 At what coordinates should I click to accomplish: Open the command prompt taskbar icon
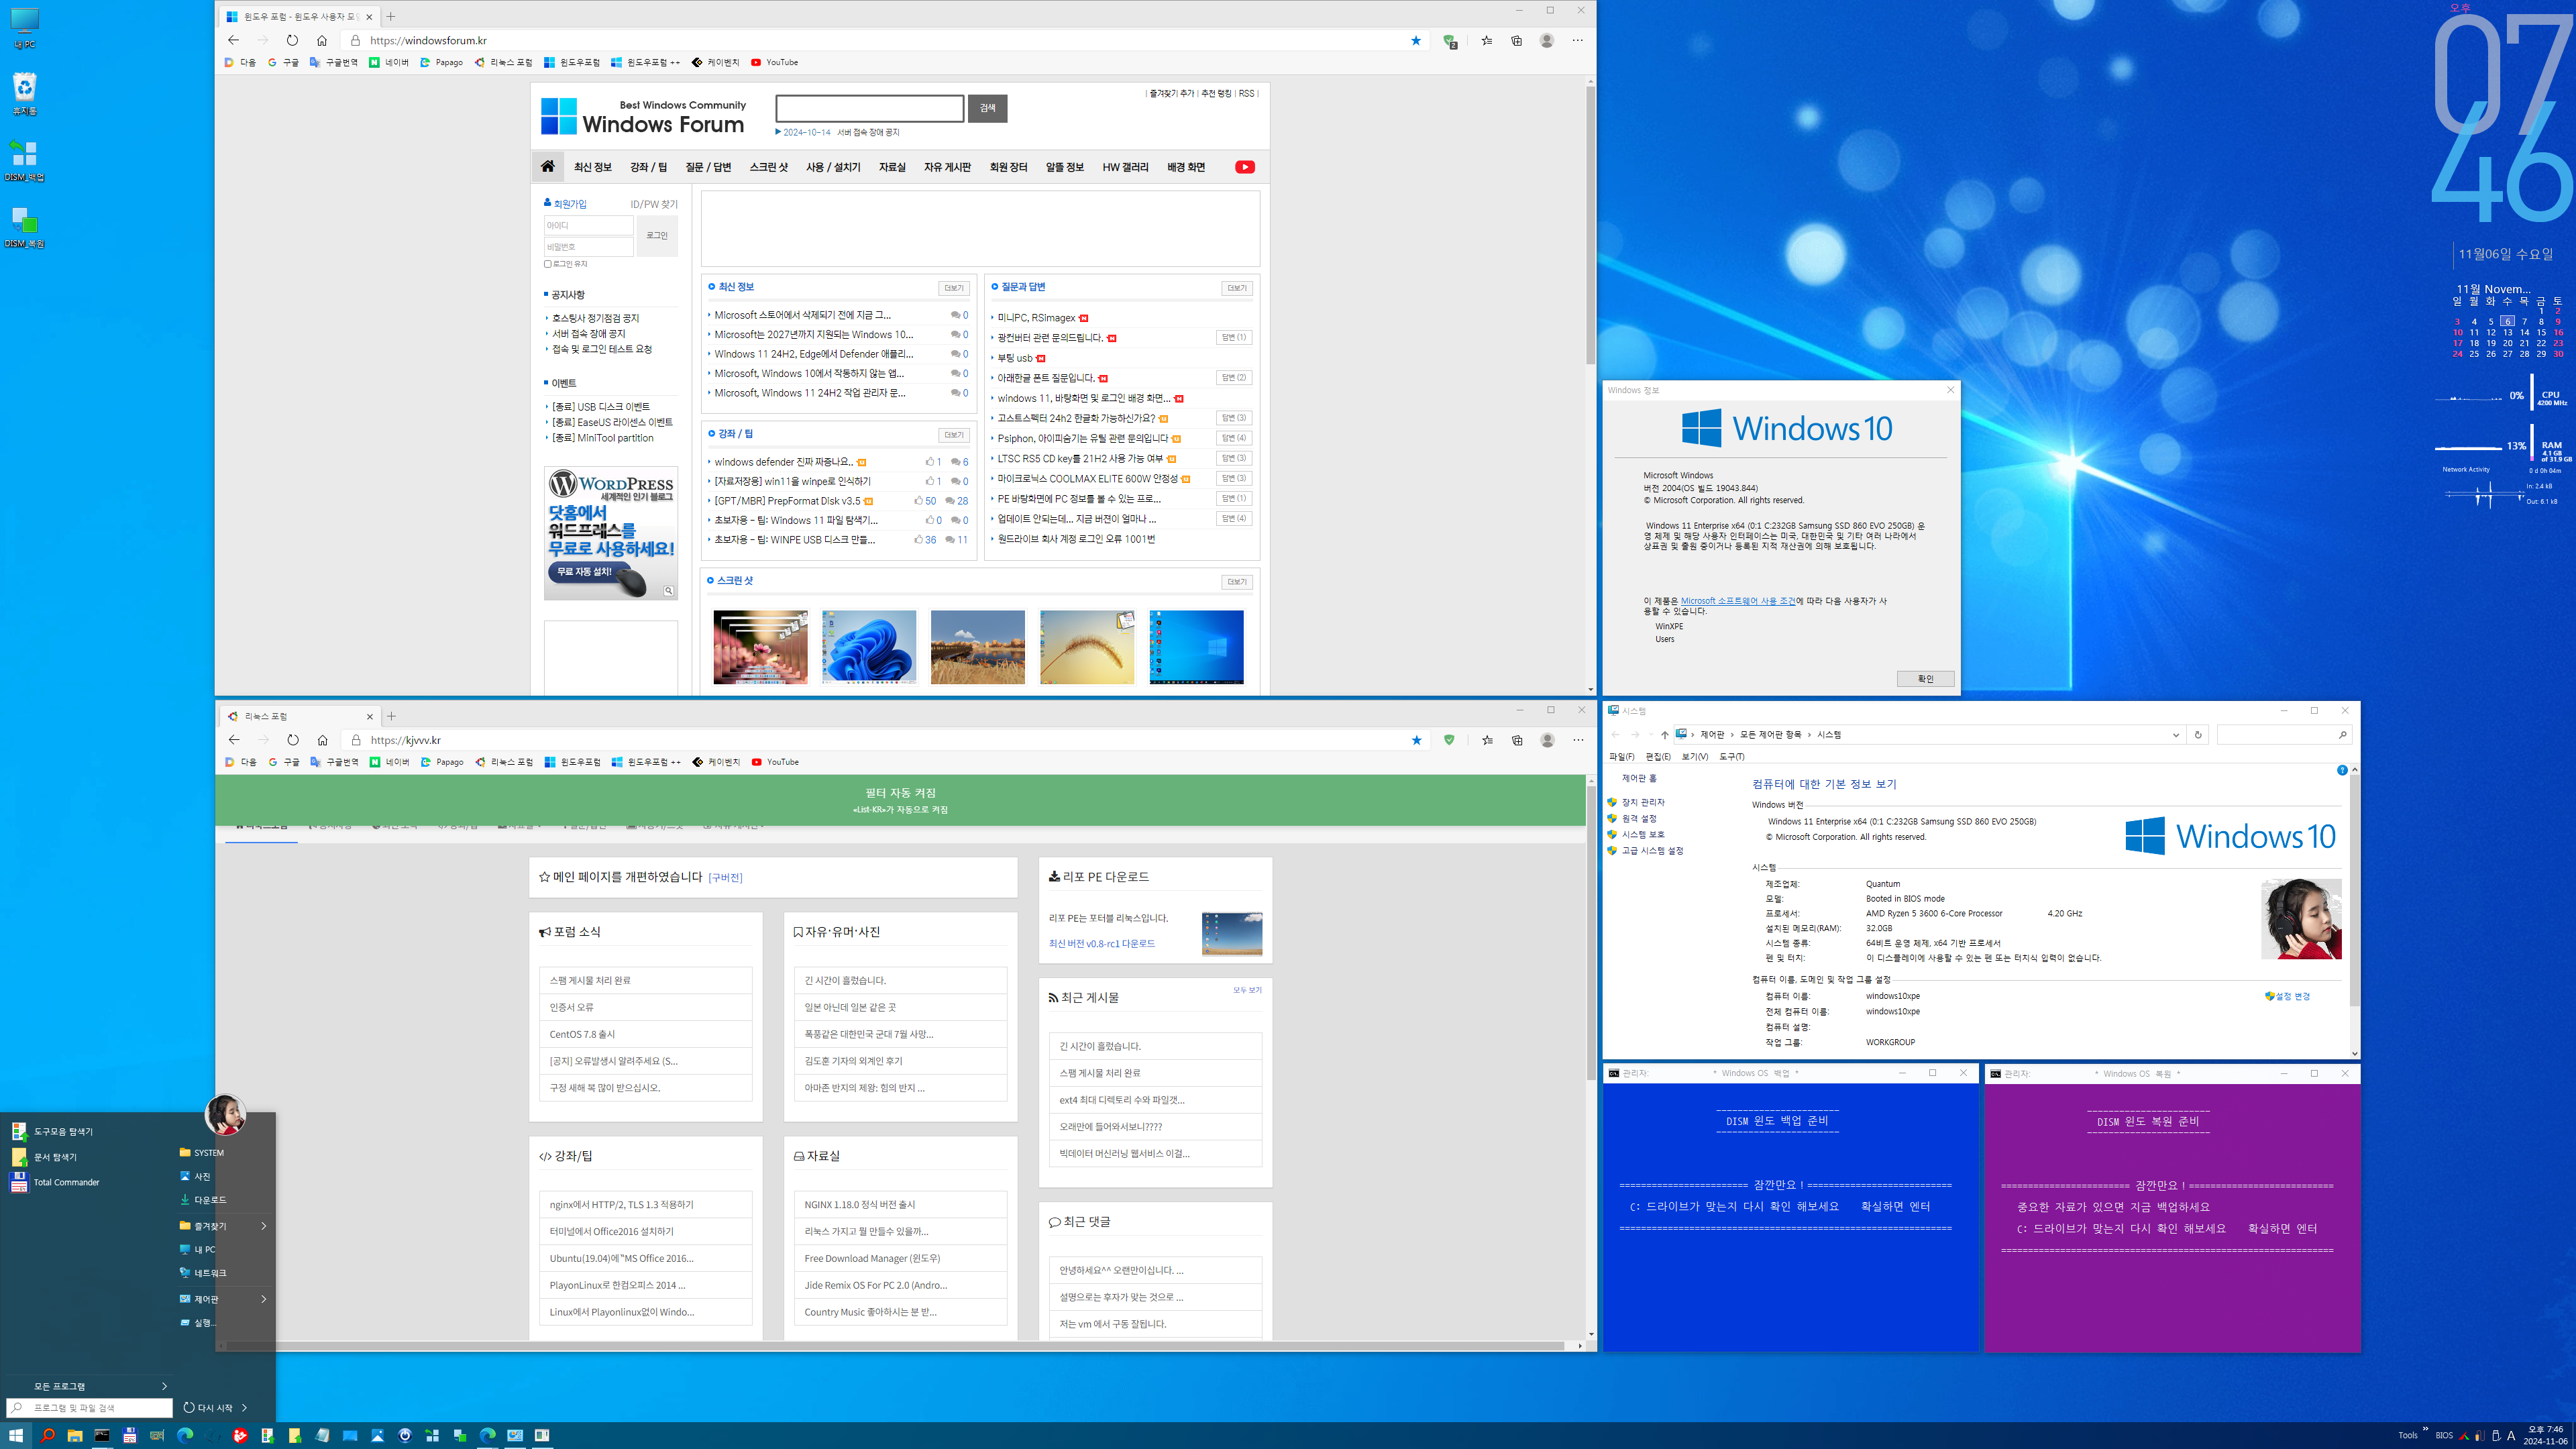(x=102, y=1435)
